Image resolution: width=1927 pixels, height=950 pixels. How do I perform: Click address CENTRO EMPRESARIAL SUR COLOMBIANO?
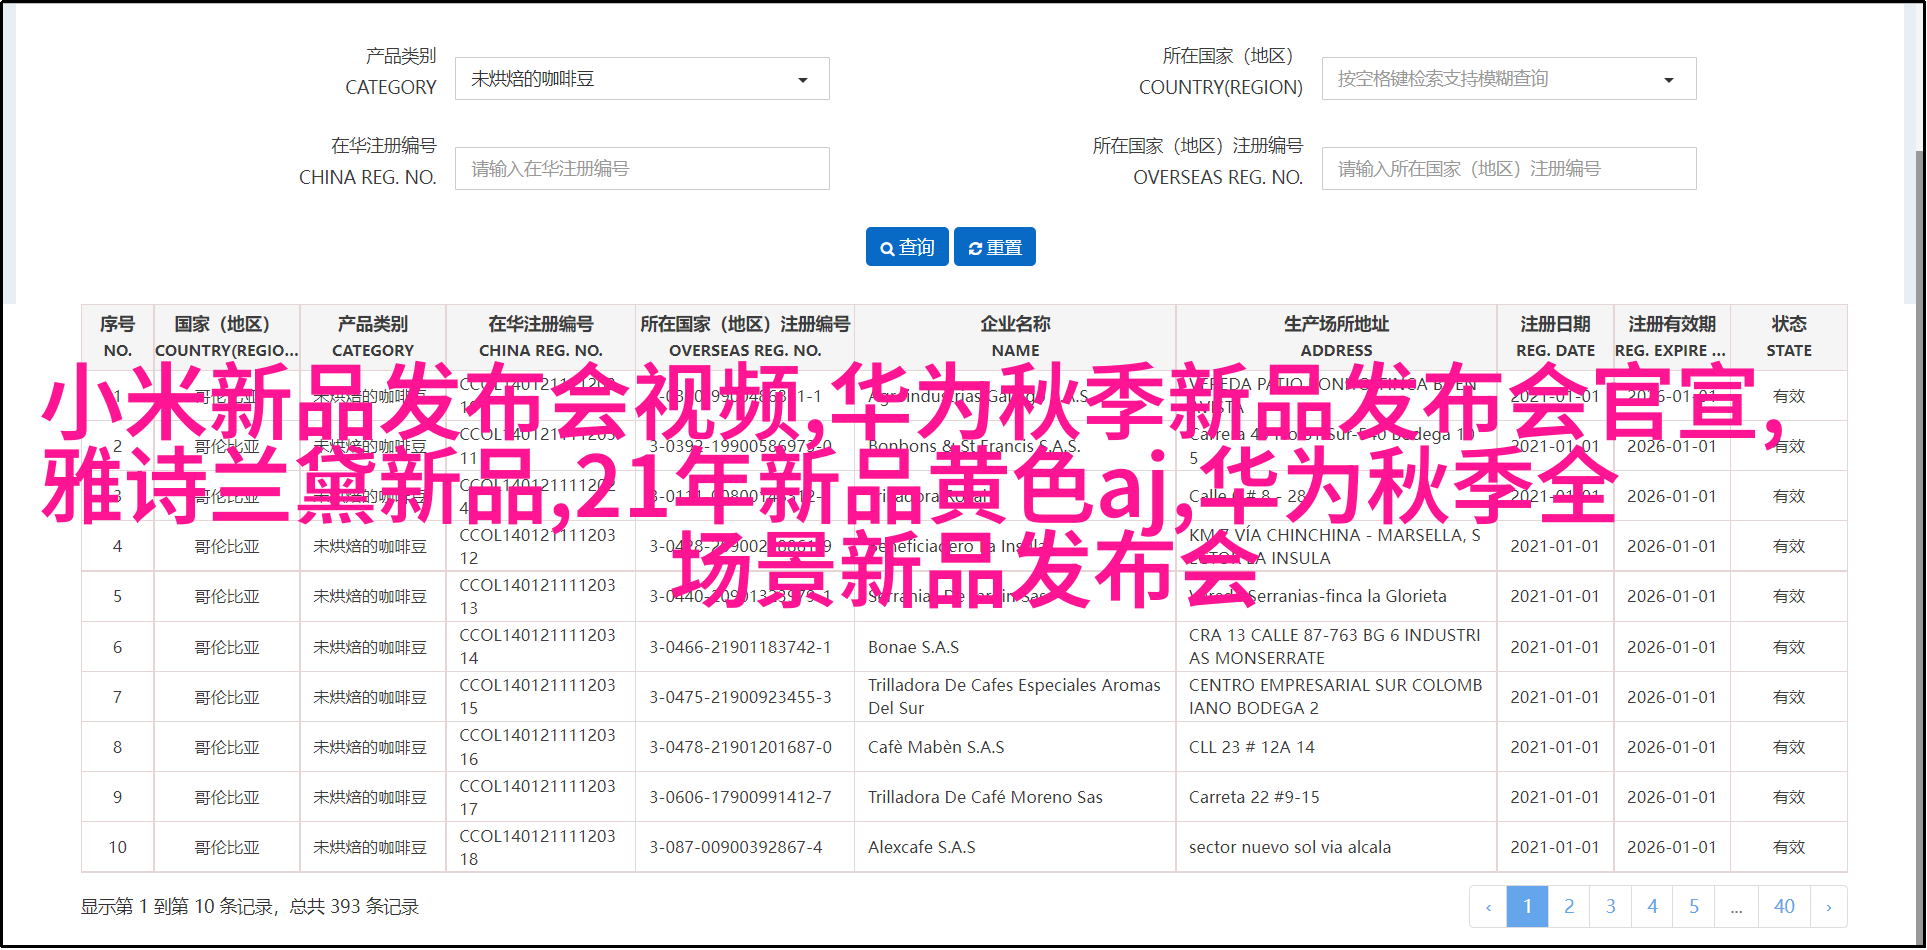click(x=1336, y=696)
